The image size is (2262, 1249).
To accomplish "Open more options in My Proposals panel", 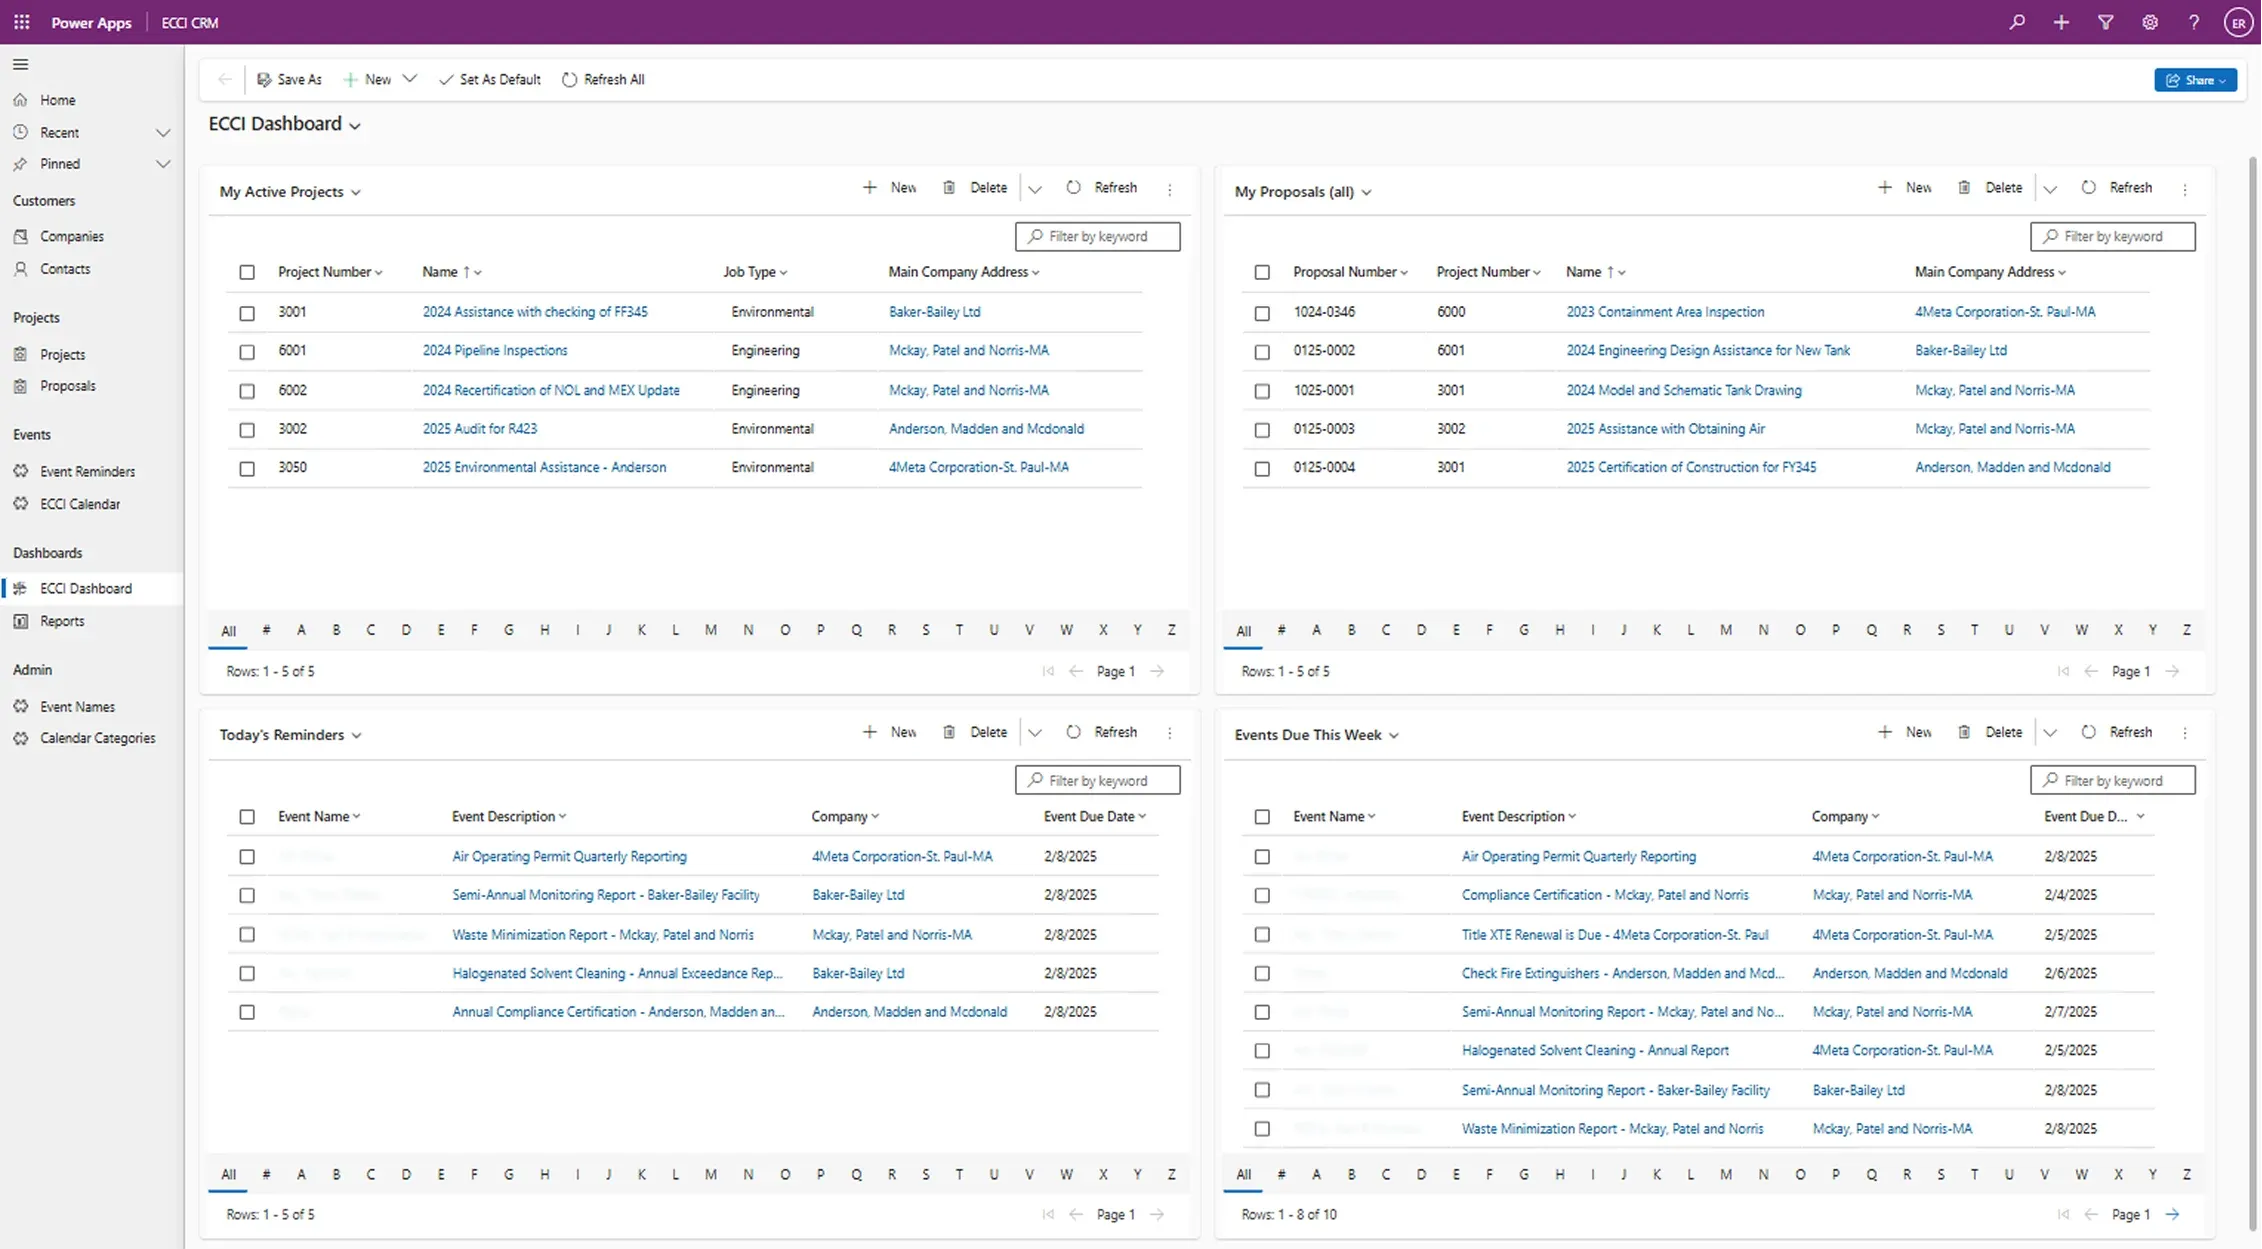I will (x=2184, y=189).
